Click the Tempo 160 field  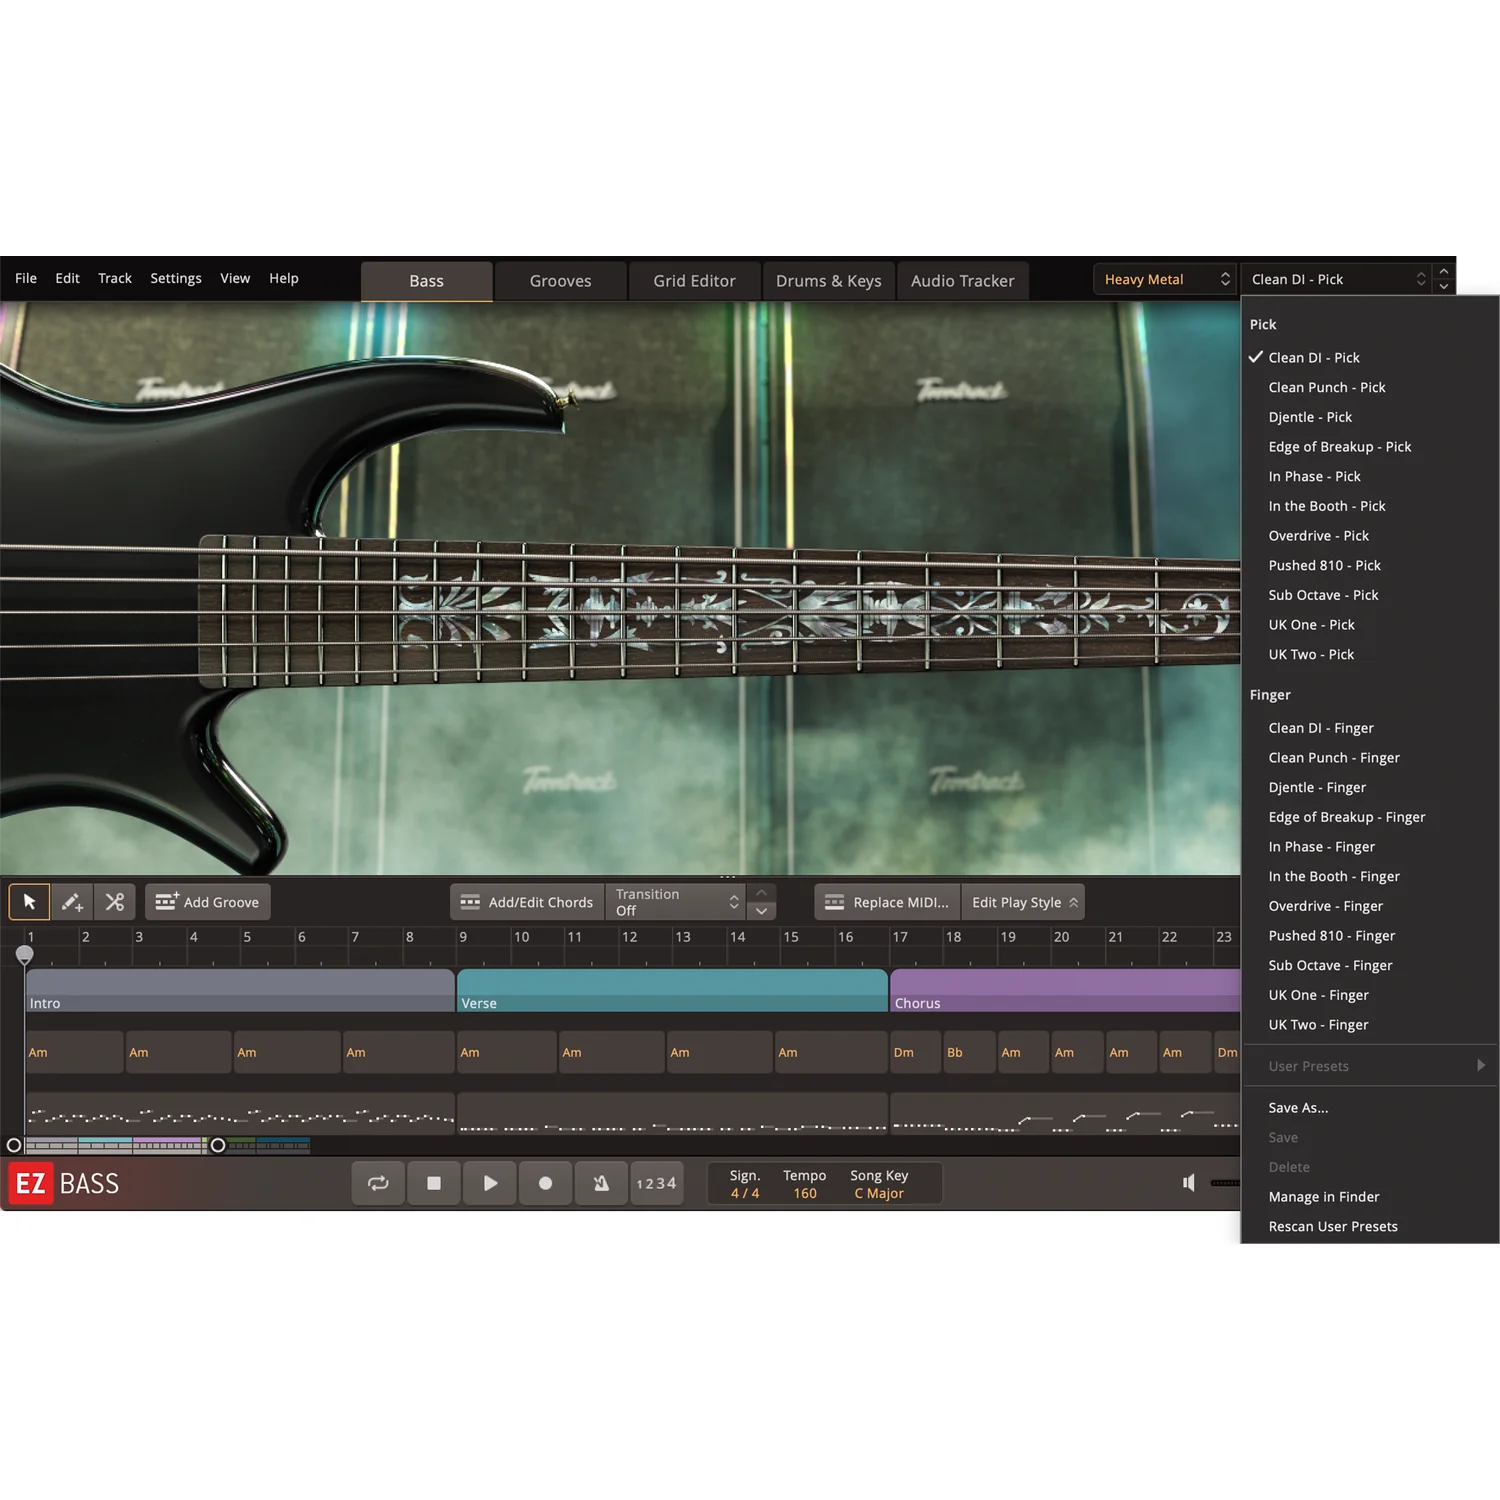(x=804, y=1184)
